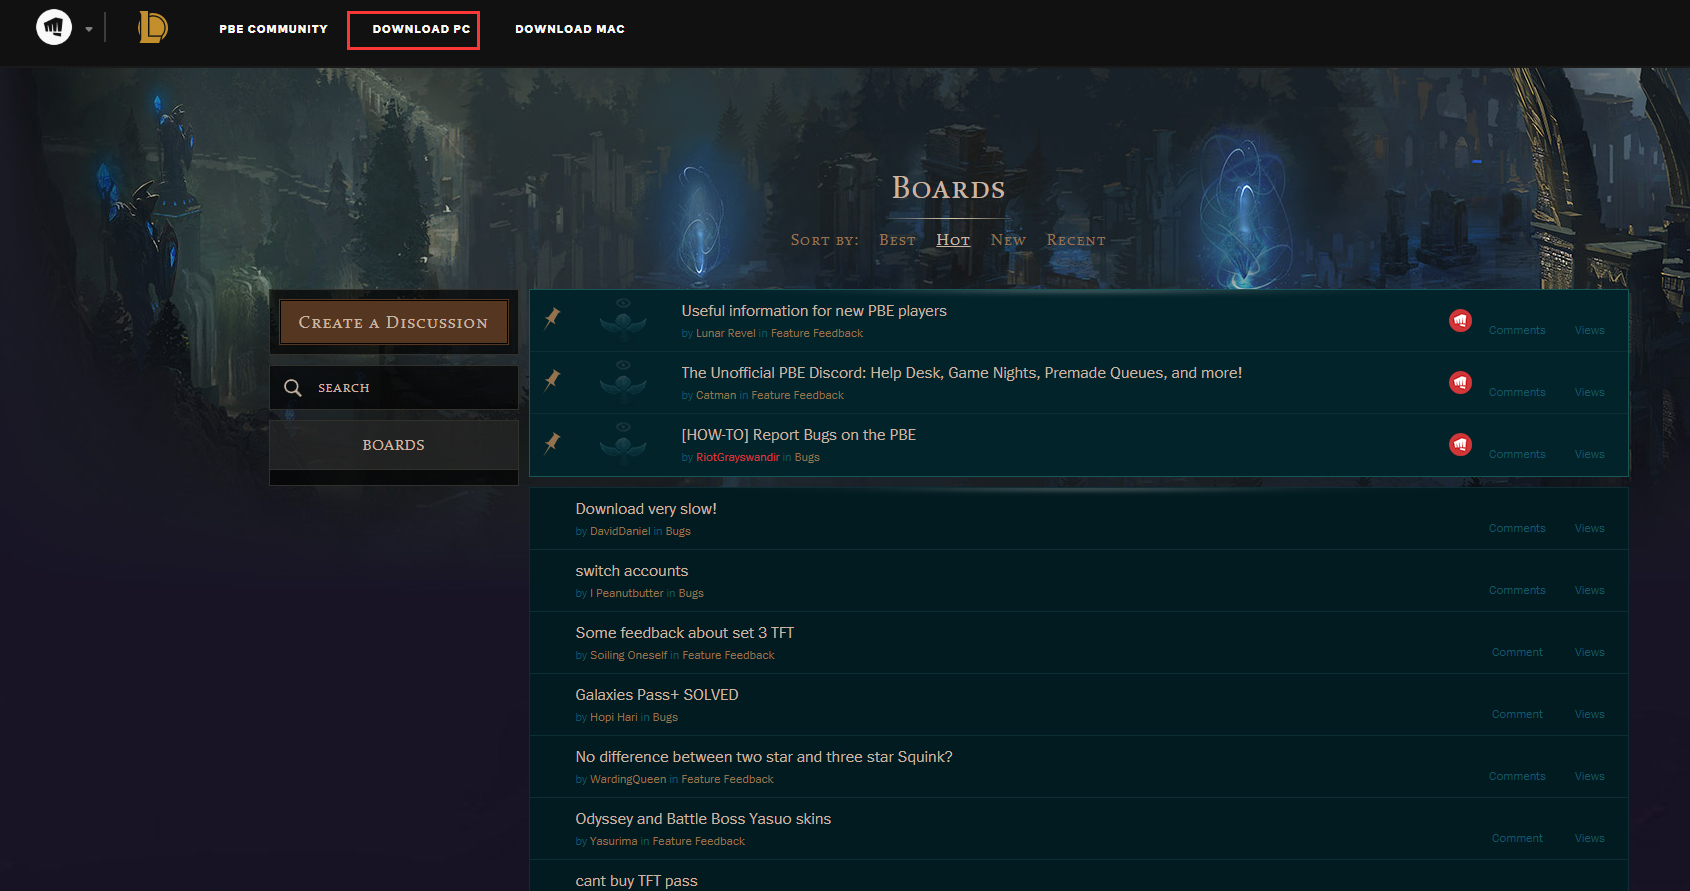The width and height of the screenshot is (1690, 891).
Task: View Comments on Useful information thread
Action: (1517, 330)
